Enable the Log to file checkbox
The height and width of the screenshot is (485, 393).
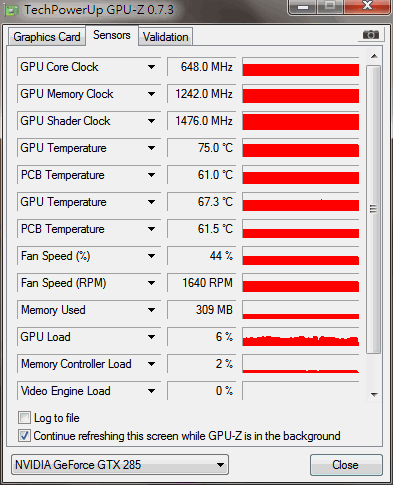(x=24, y=418)
